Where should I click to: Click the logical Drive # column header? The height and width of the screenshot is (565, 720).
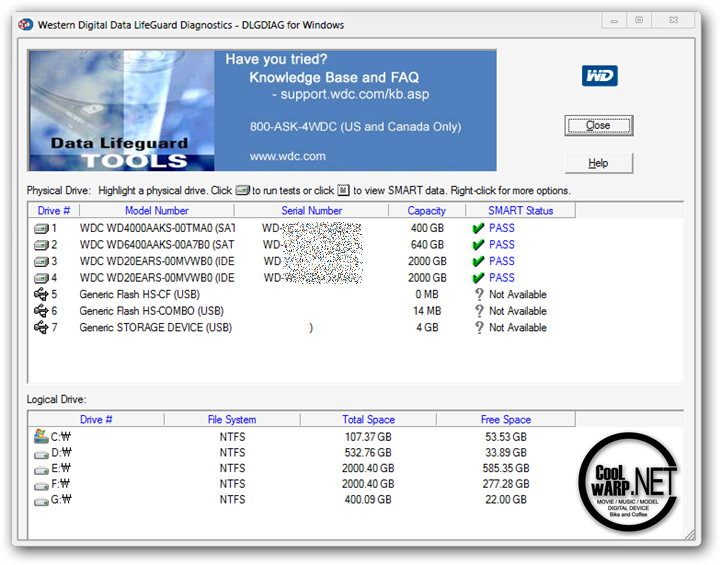[96, 419]
